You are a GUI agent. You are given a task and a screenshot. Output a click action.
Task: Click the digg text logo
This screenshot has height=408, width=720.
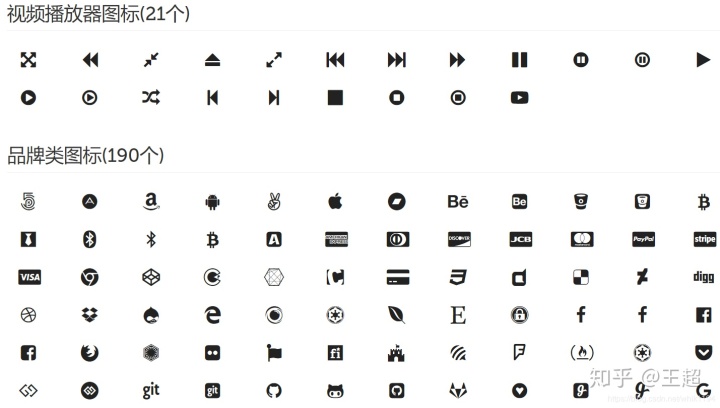pos(703,277)
